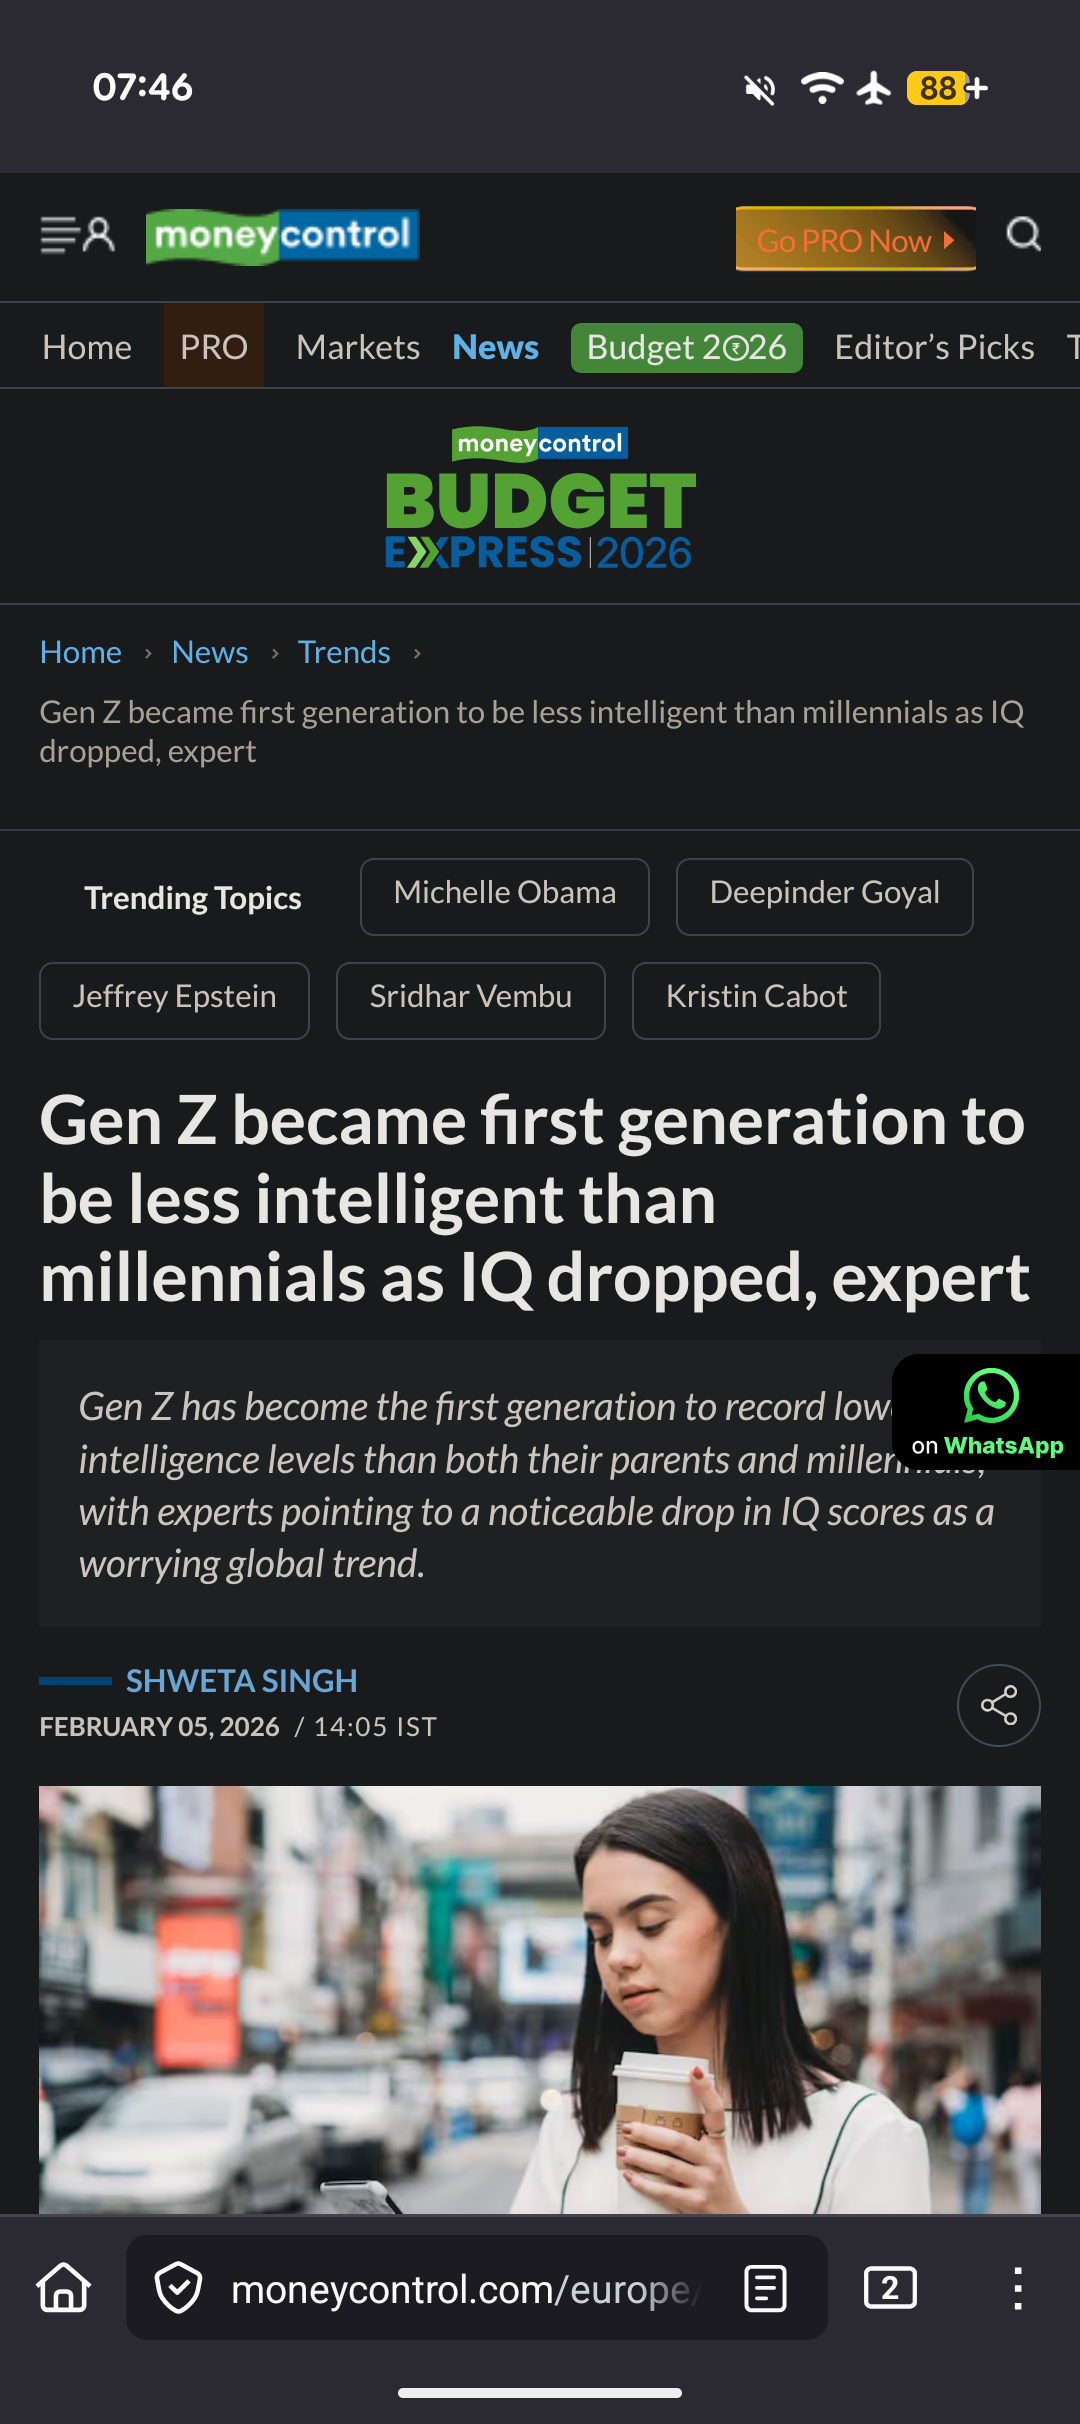Open author Shweta Singh's page
1080x2424 pixels.
pyautogui.click(x=241, y=1681)
